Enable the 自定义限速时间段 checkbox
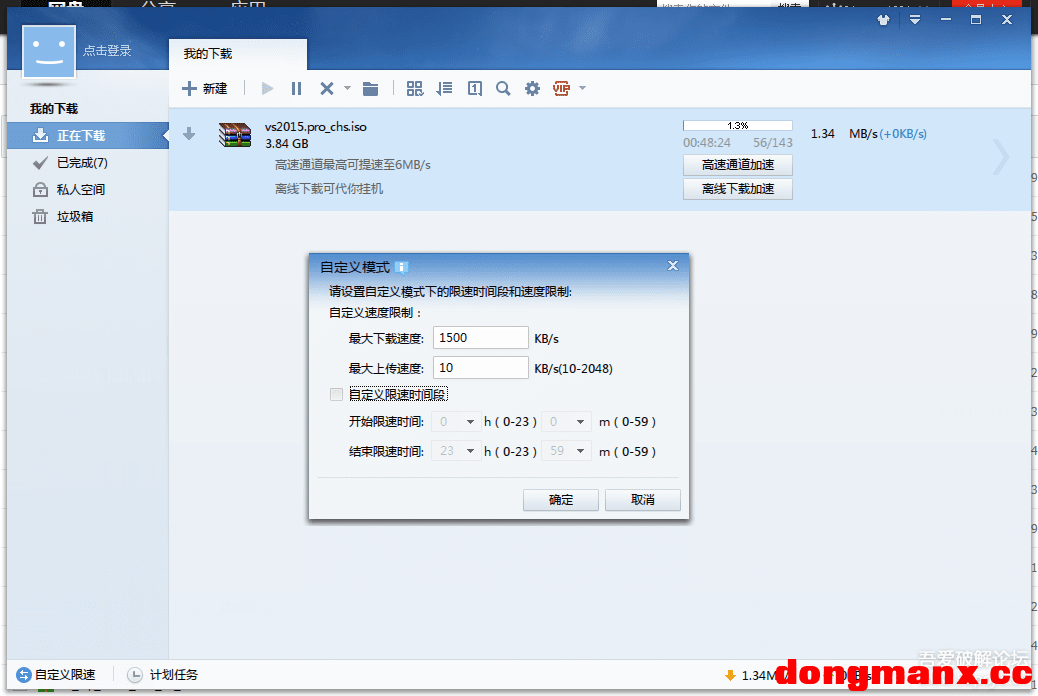Screen dimensions: 1038x696 (x=336, y=394)
